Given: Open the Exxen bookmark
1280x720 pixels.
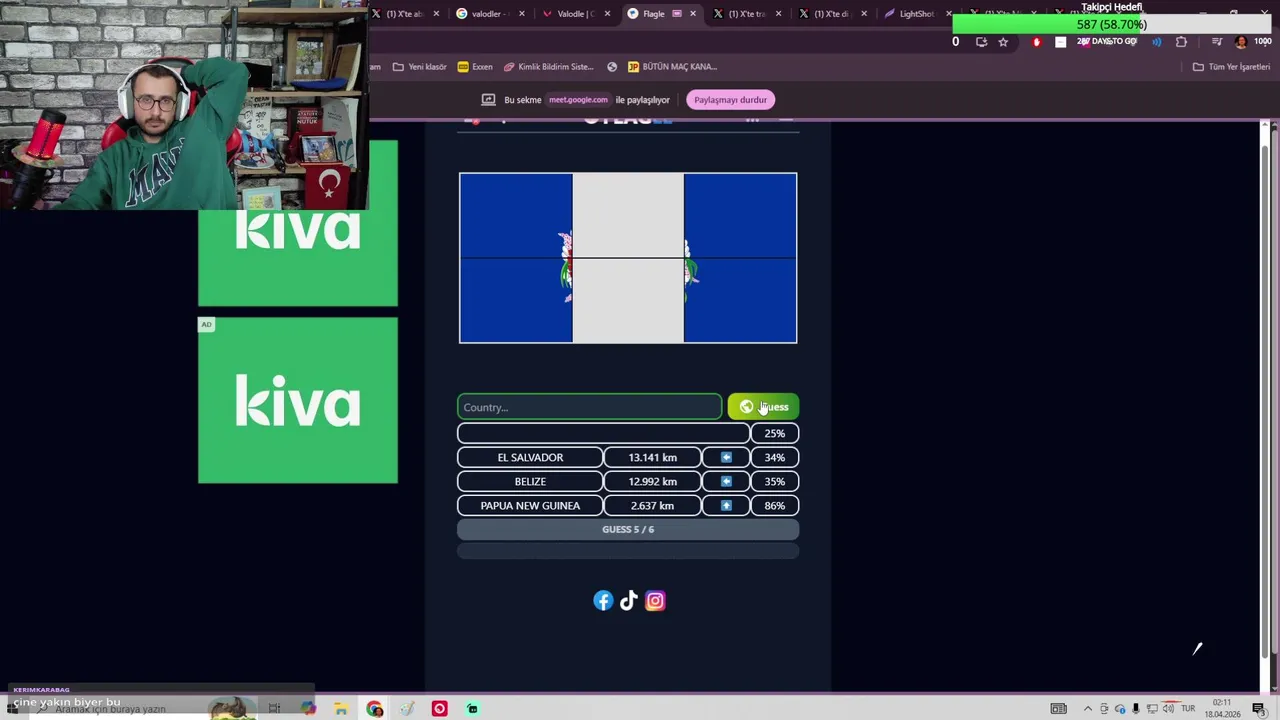Looking at the screenshot, I should click(x=475, y=67).
